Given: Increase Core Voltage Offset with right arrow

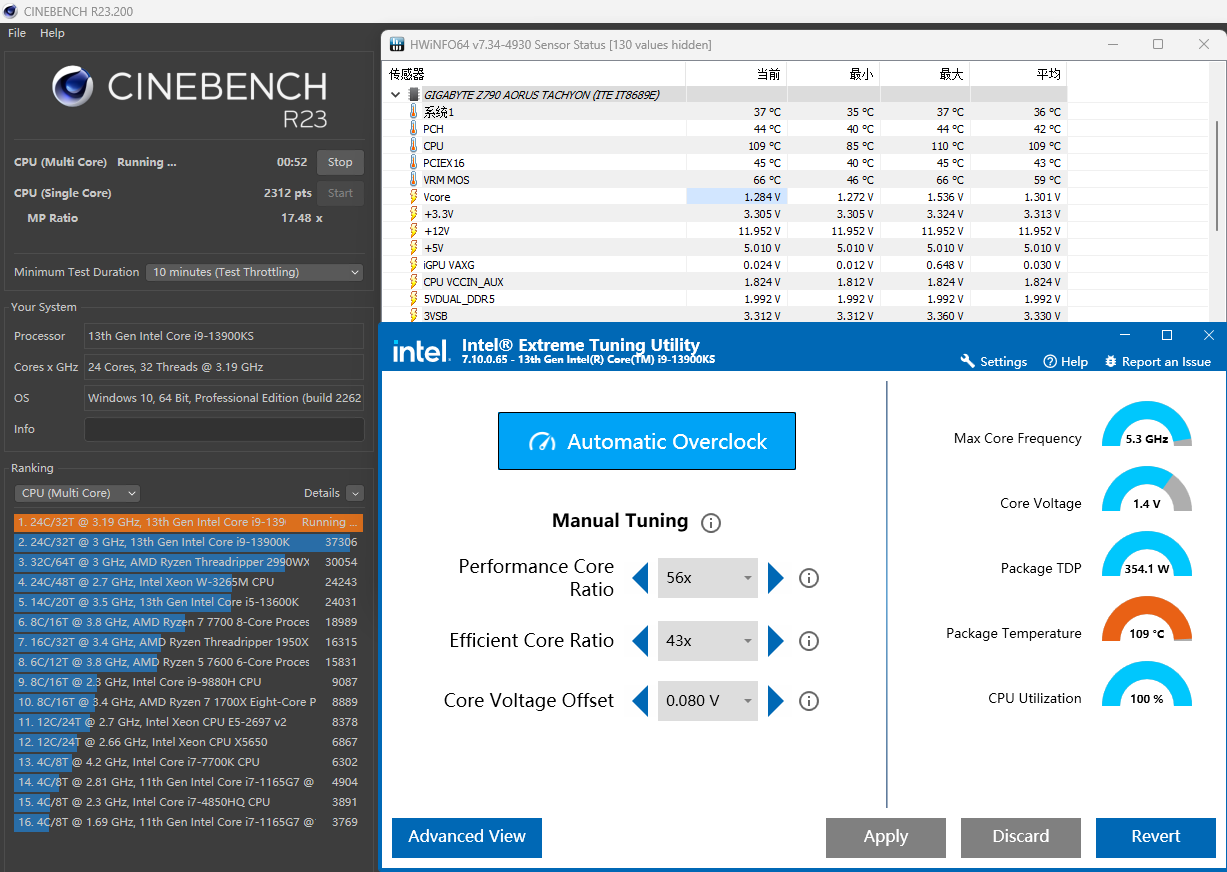Looking at the screenshot, I should [776, 701].
